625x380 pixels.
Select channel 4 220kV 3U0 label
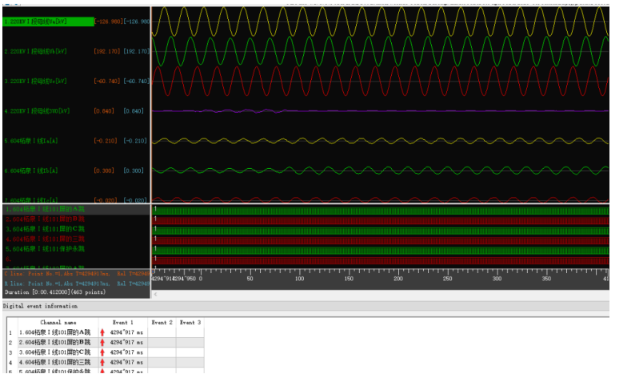(37, 111)
